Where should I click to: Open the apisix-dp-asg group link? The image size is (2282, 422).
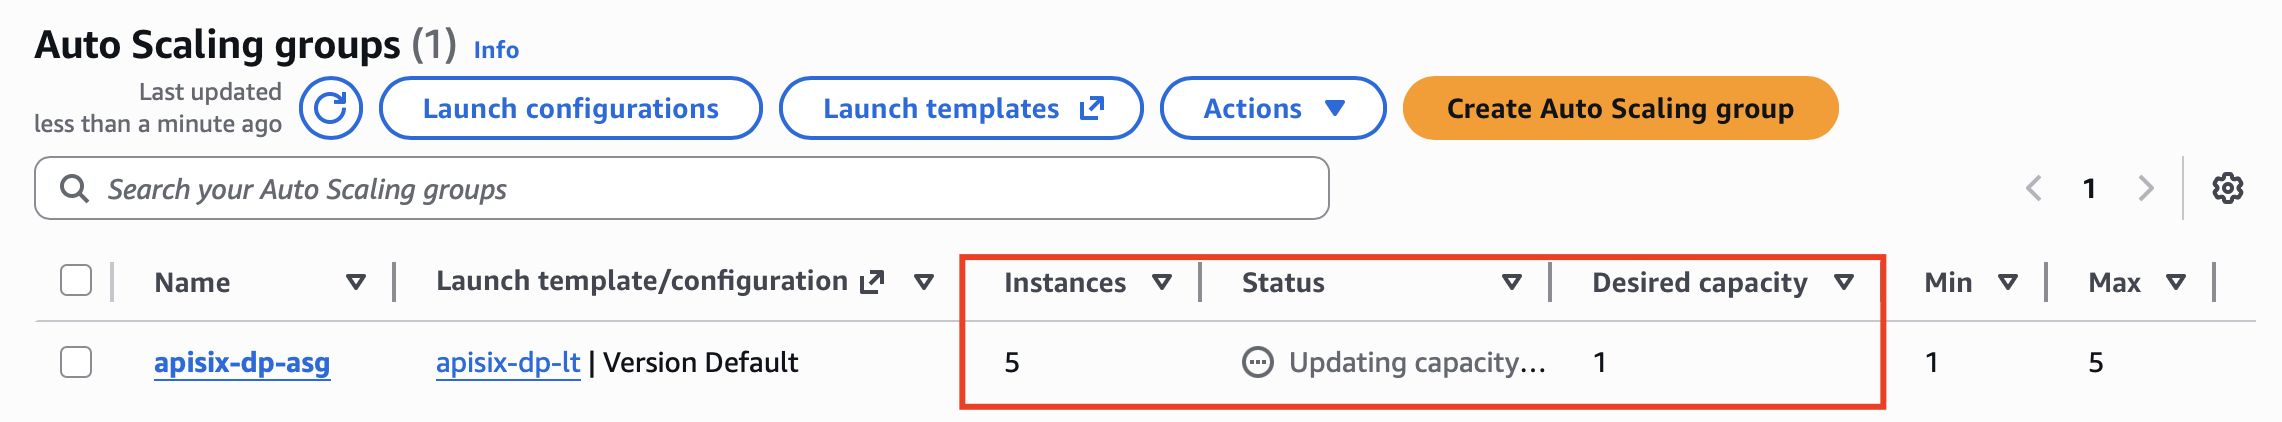coord(242,362)
